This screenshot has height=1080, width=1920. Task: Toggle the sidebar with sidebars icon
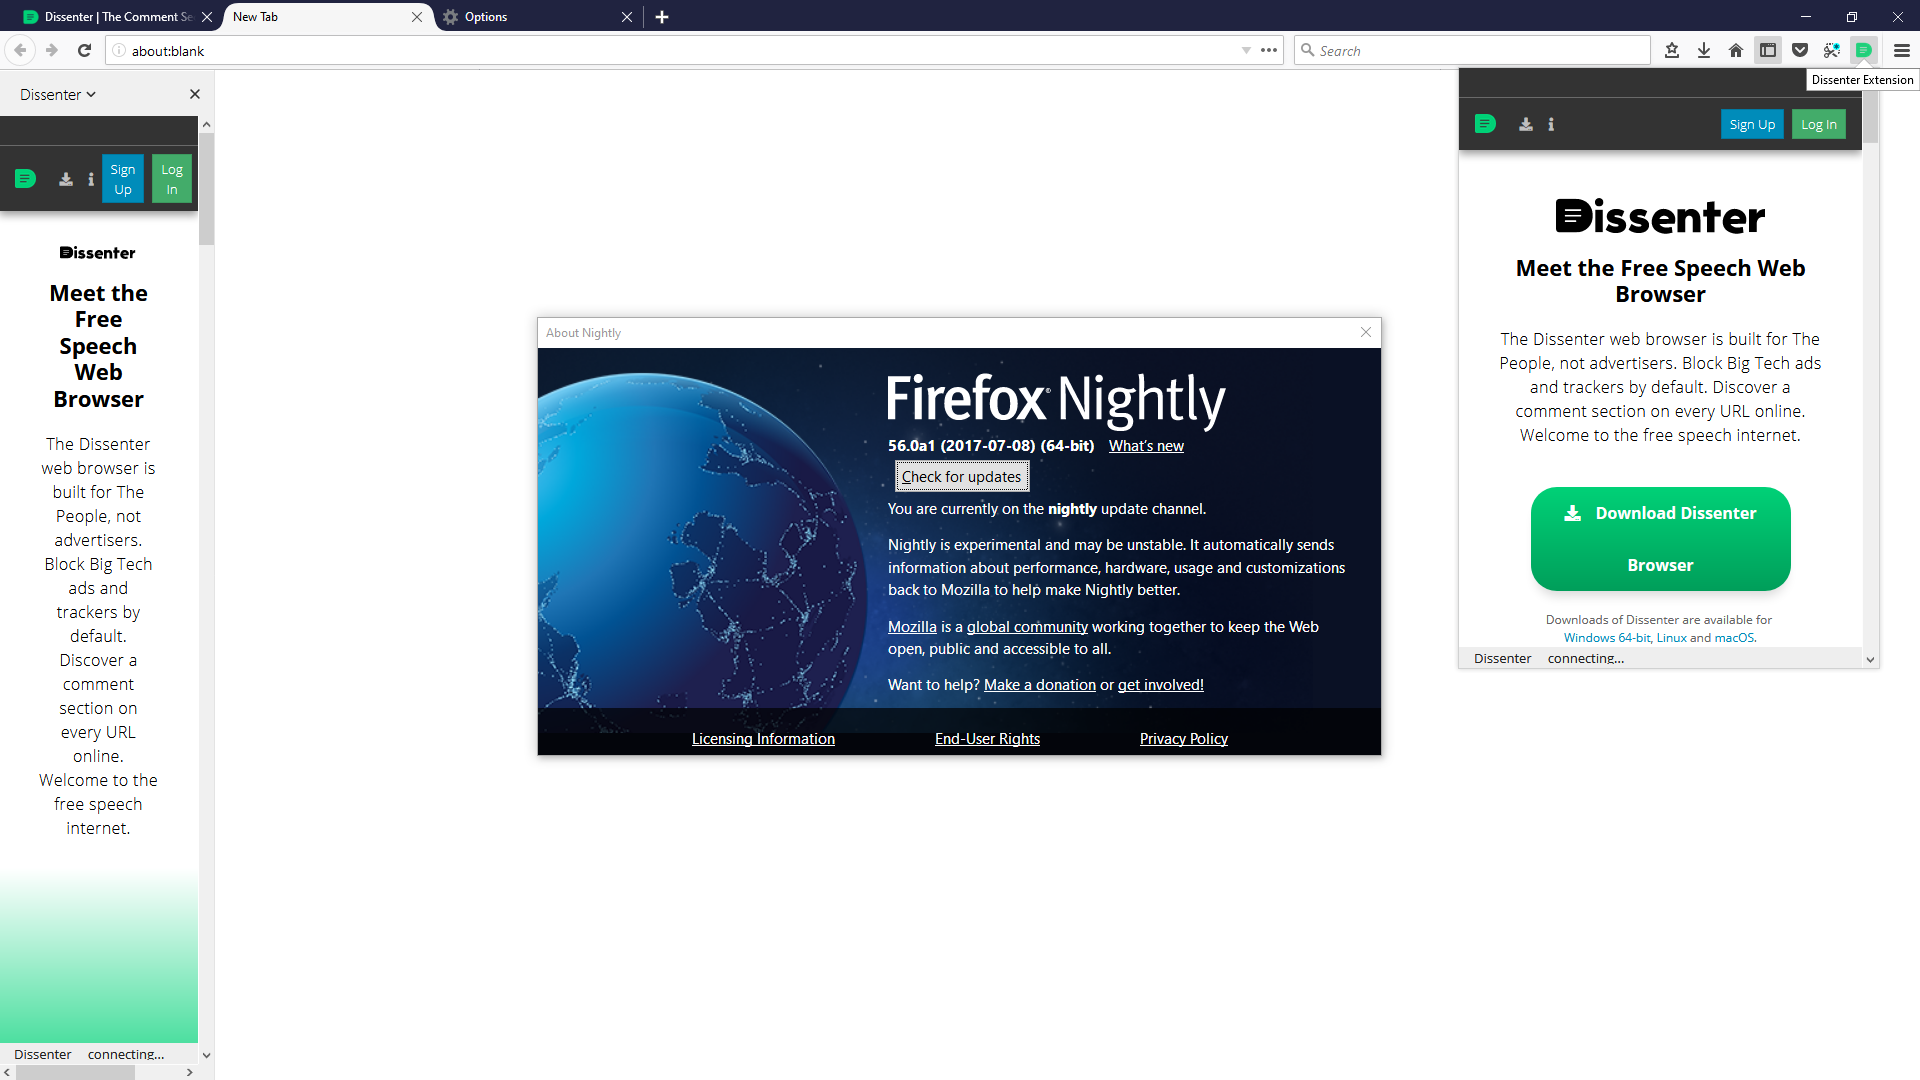(1768, 50)
